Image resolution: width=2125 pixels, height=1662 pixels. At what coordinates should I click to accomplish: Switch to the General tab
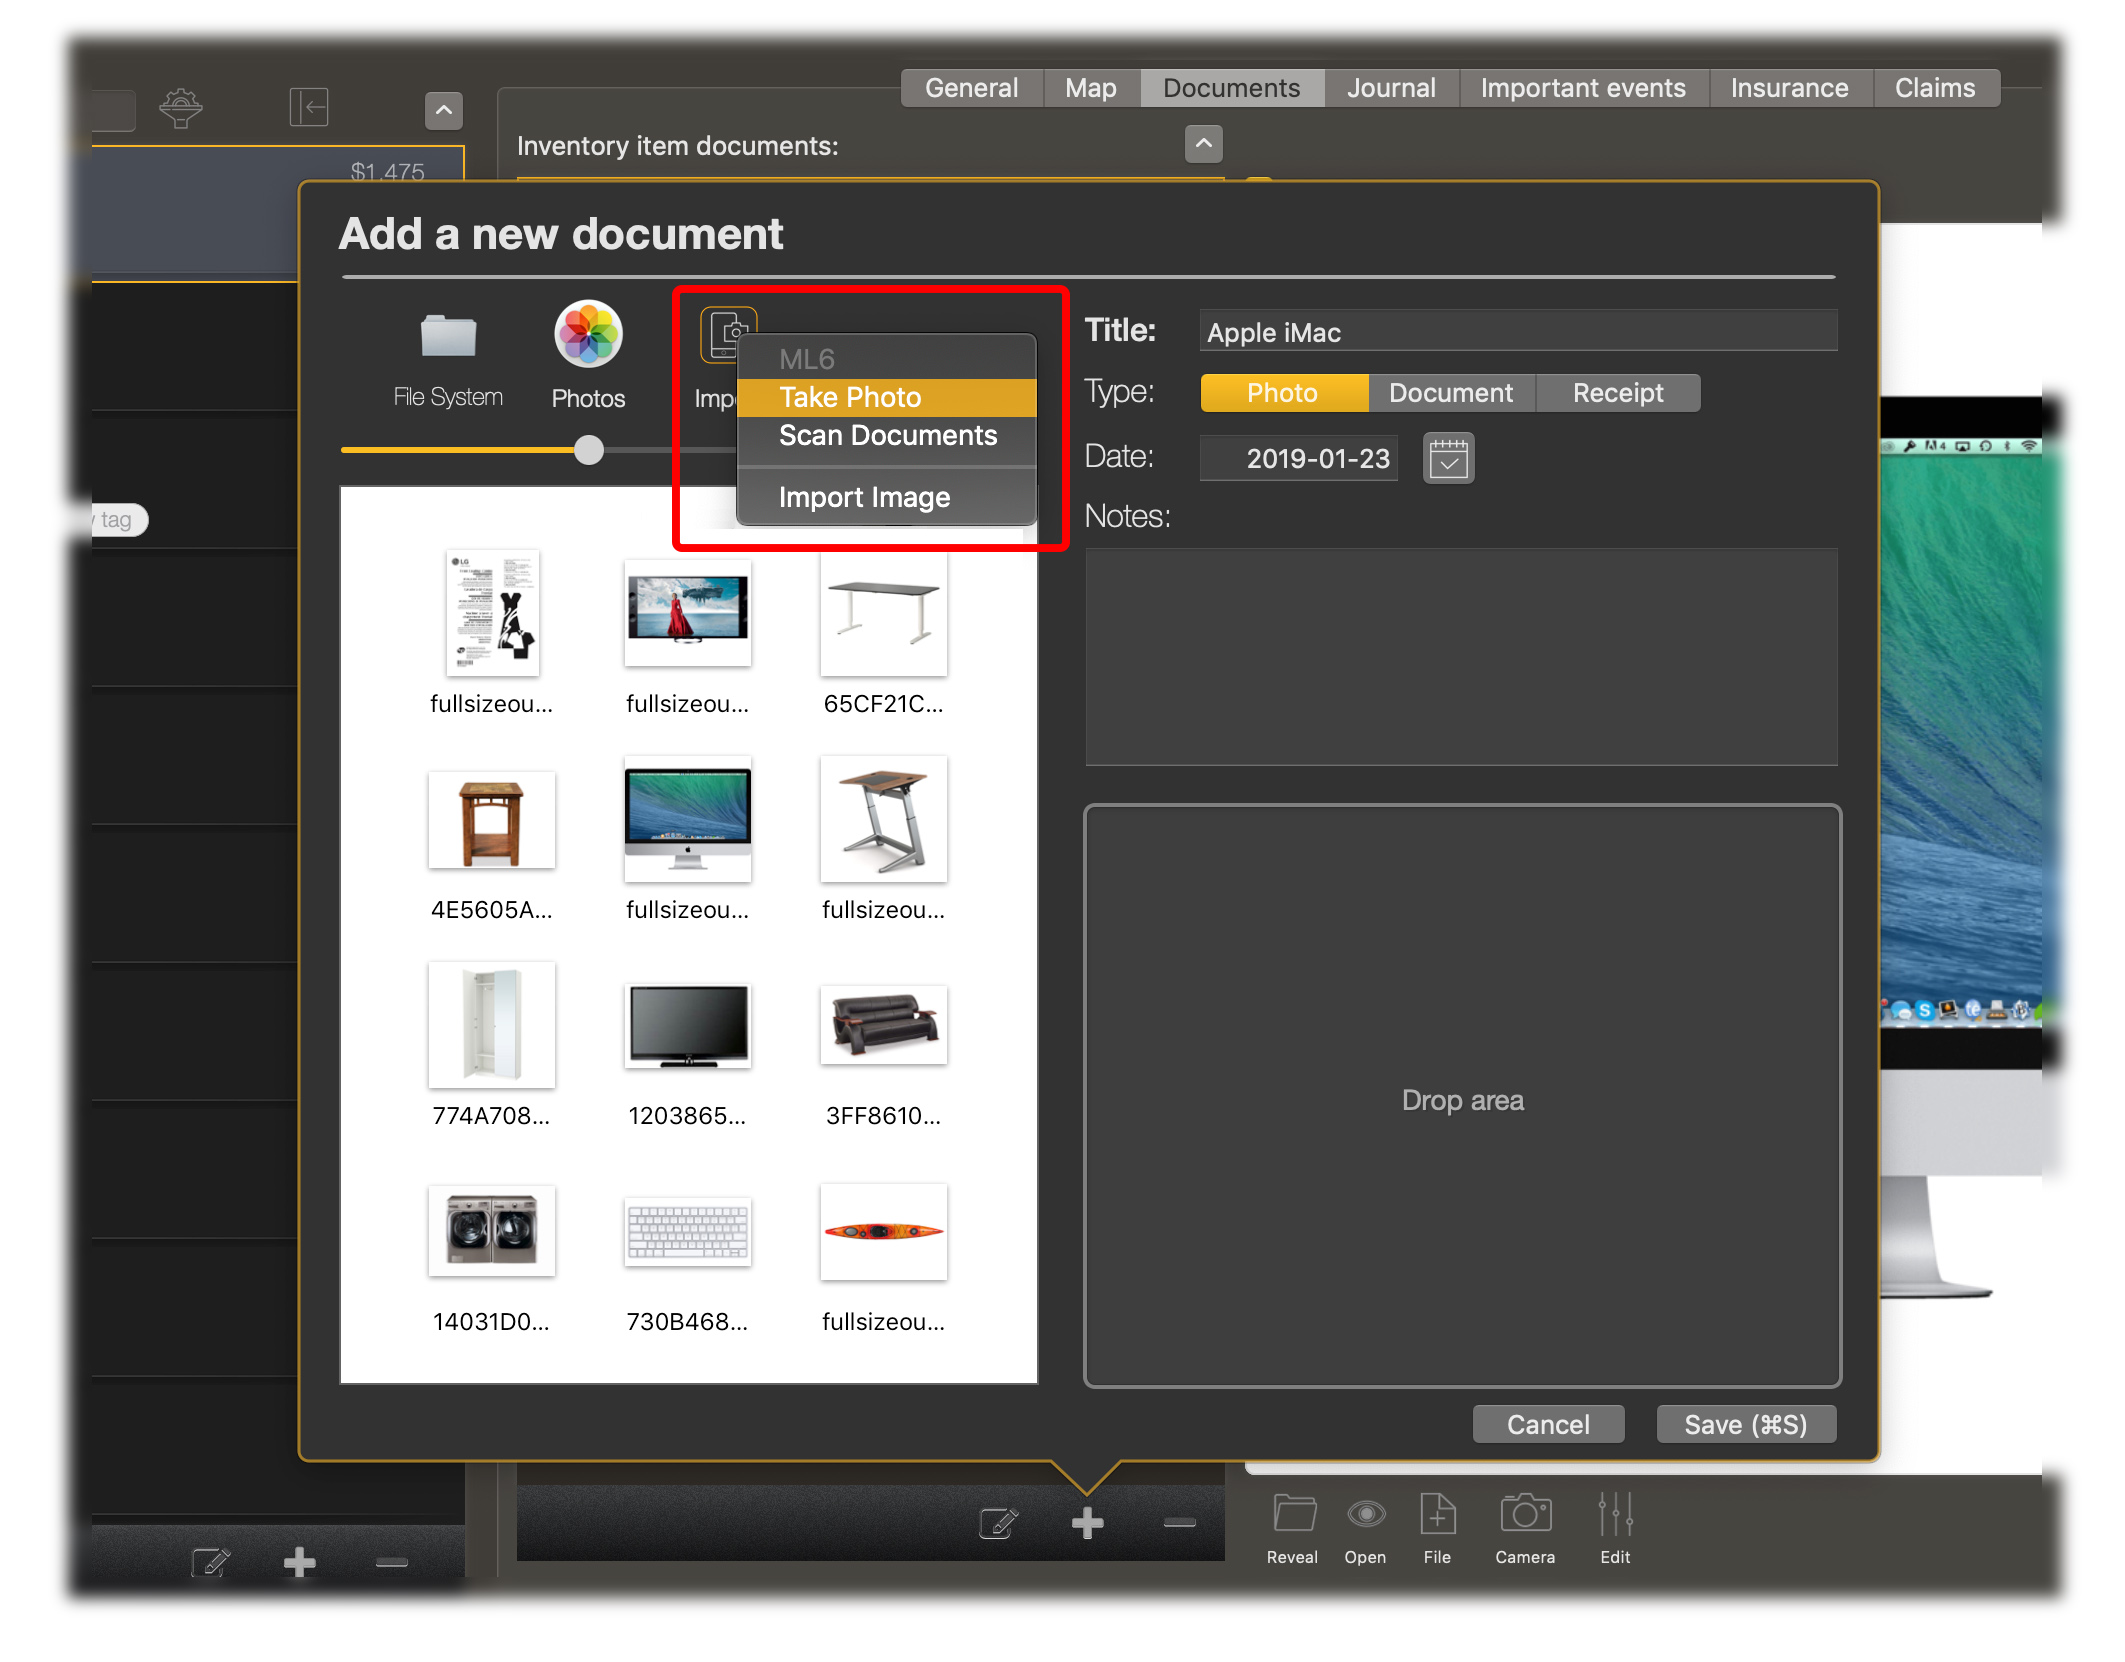pos(972,88)
